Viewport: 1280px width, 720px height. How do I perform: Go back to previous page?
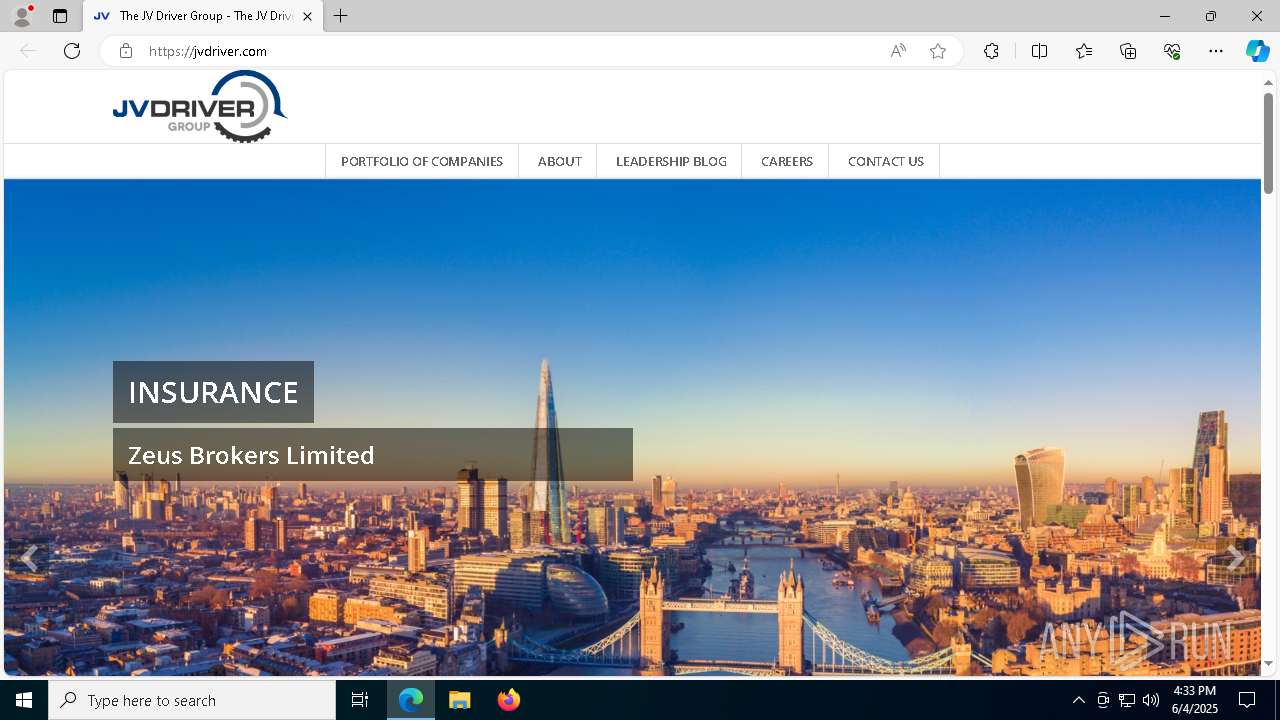click(28, 51)
